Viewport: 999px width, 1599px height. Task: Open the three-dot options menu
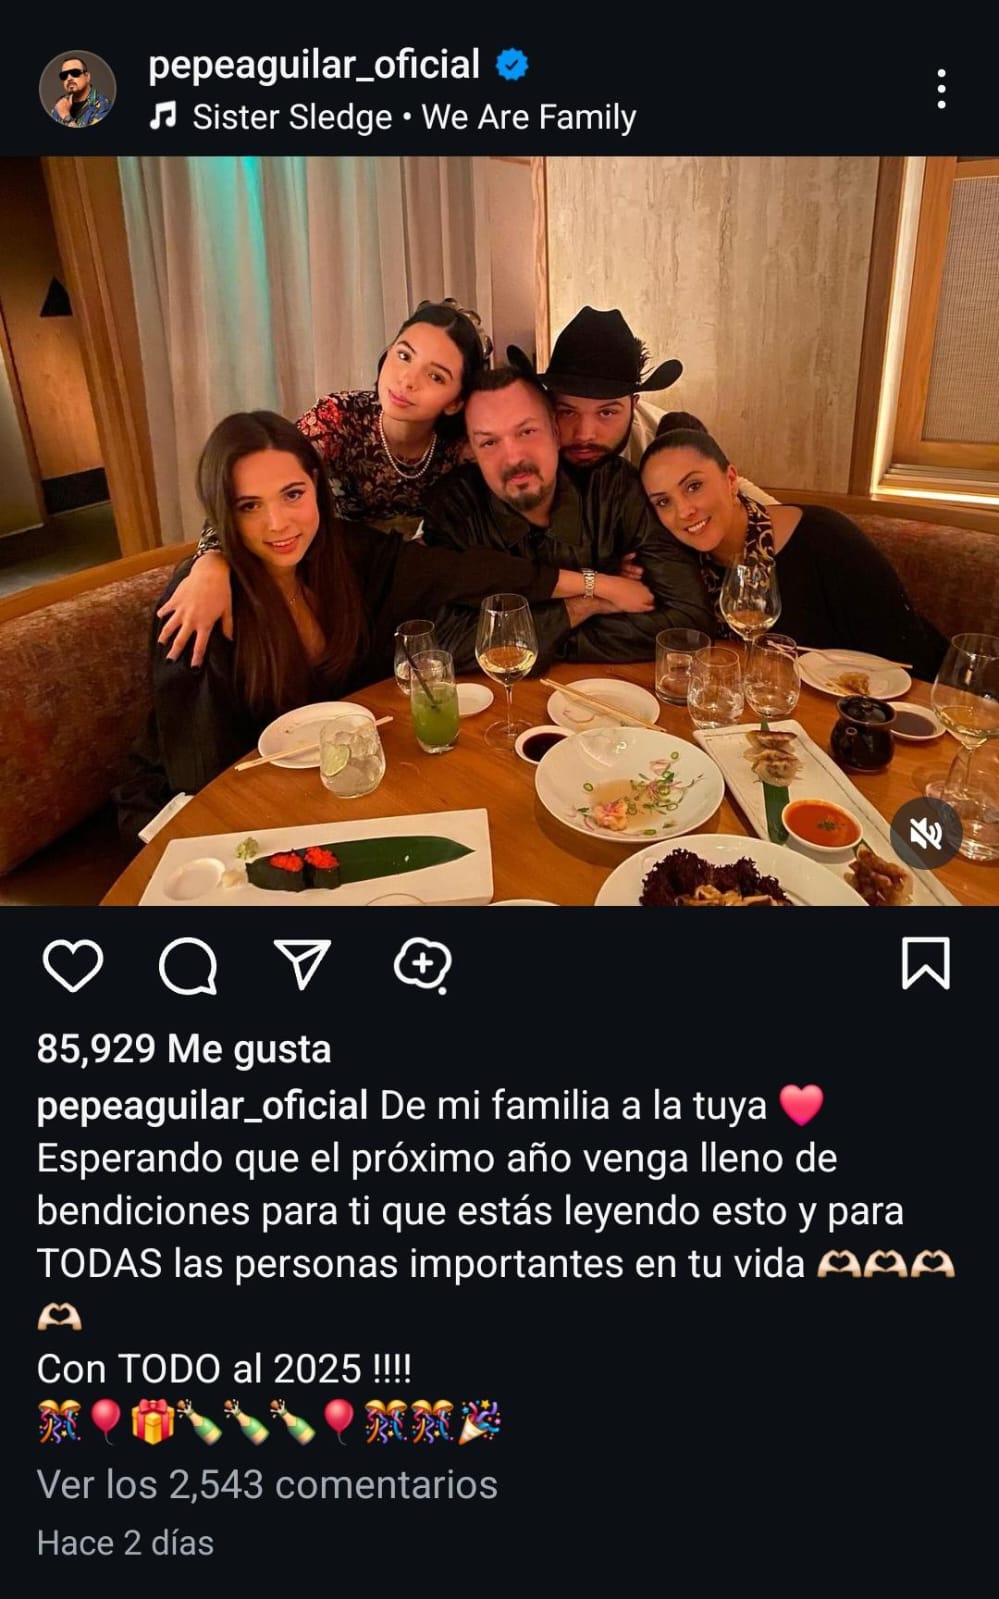tap(941, 89)
